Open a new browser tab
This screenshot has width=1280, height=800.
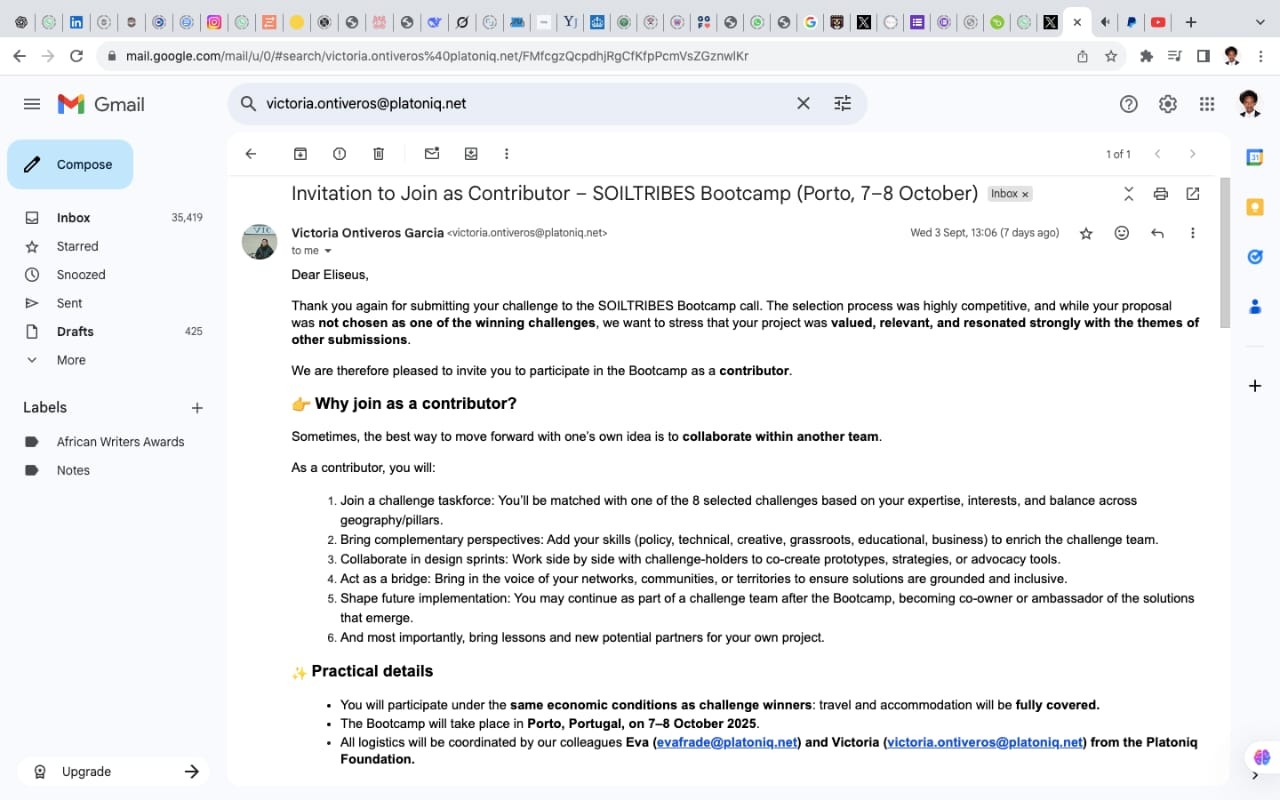1190,22
